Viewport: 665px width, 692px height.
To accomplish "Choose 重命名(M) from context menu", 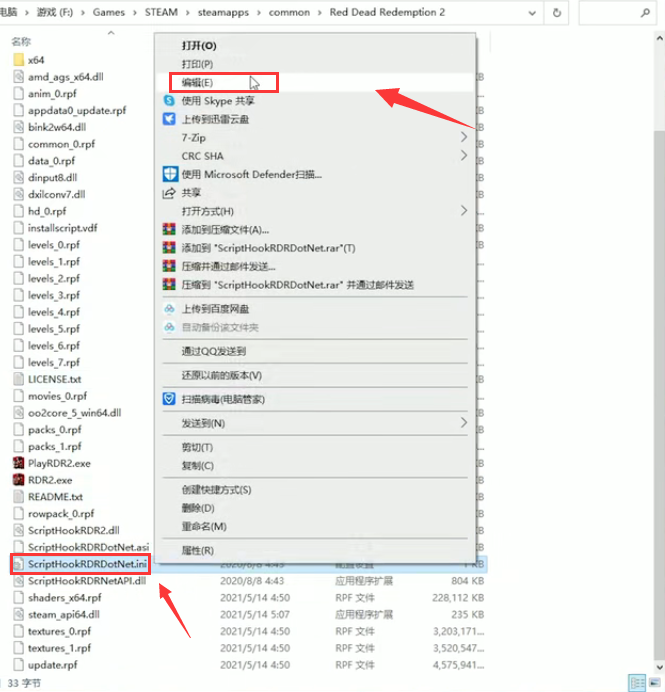I will pyautogui.click(x=204, y=527).
